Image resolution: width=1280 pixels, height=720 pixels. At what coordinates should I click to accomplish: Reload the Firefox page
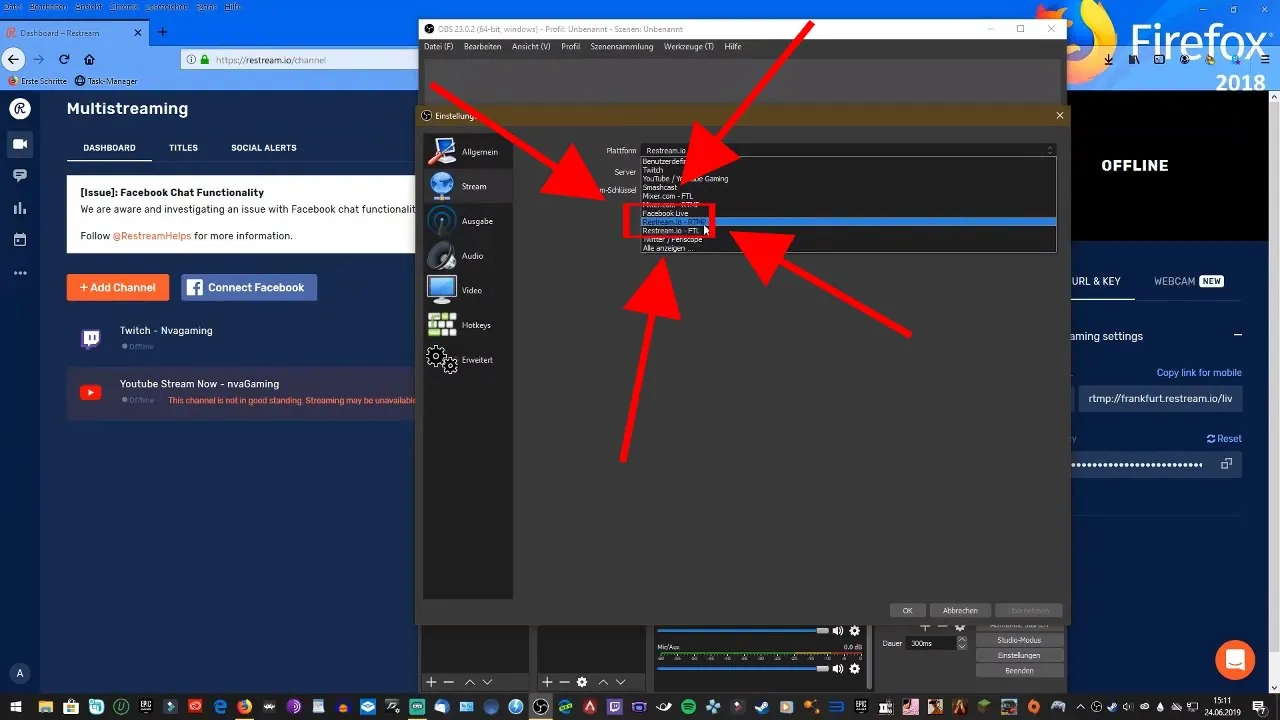(64, 60)
